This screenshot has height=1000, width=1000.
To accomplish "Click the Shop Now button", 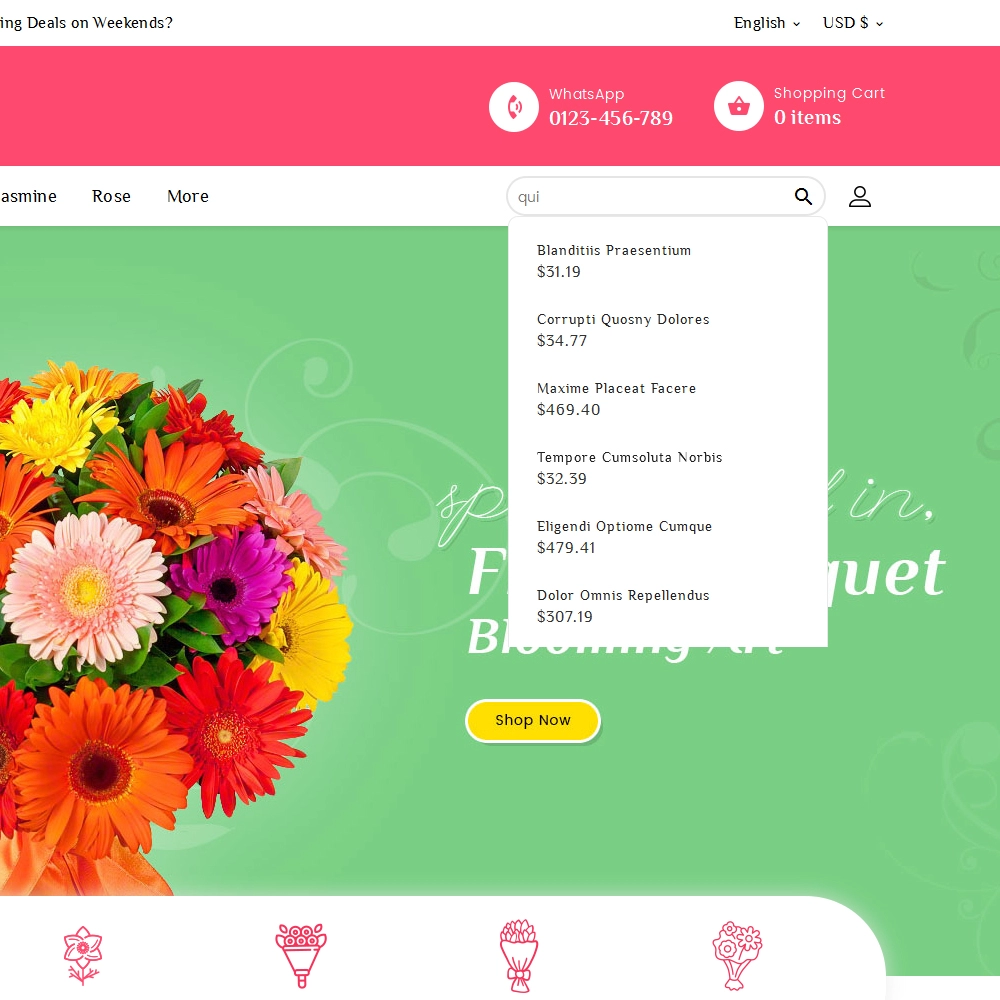I will click(533, 721).
